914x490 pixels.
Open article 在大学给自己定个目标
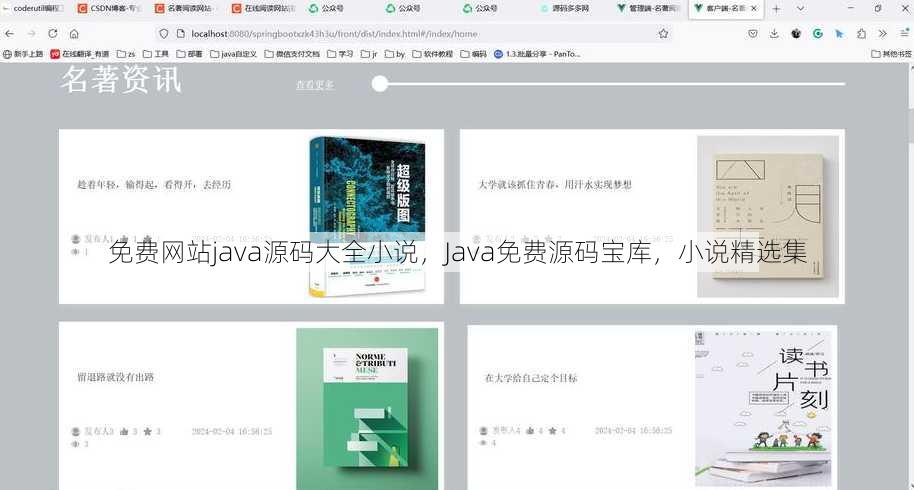[531, 378]
